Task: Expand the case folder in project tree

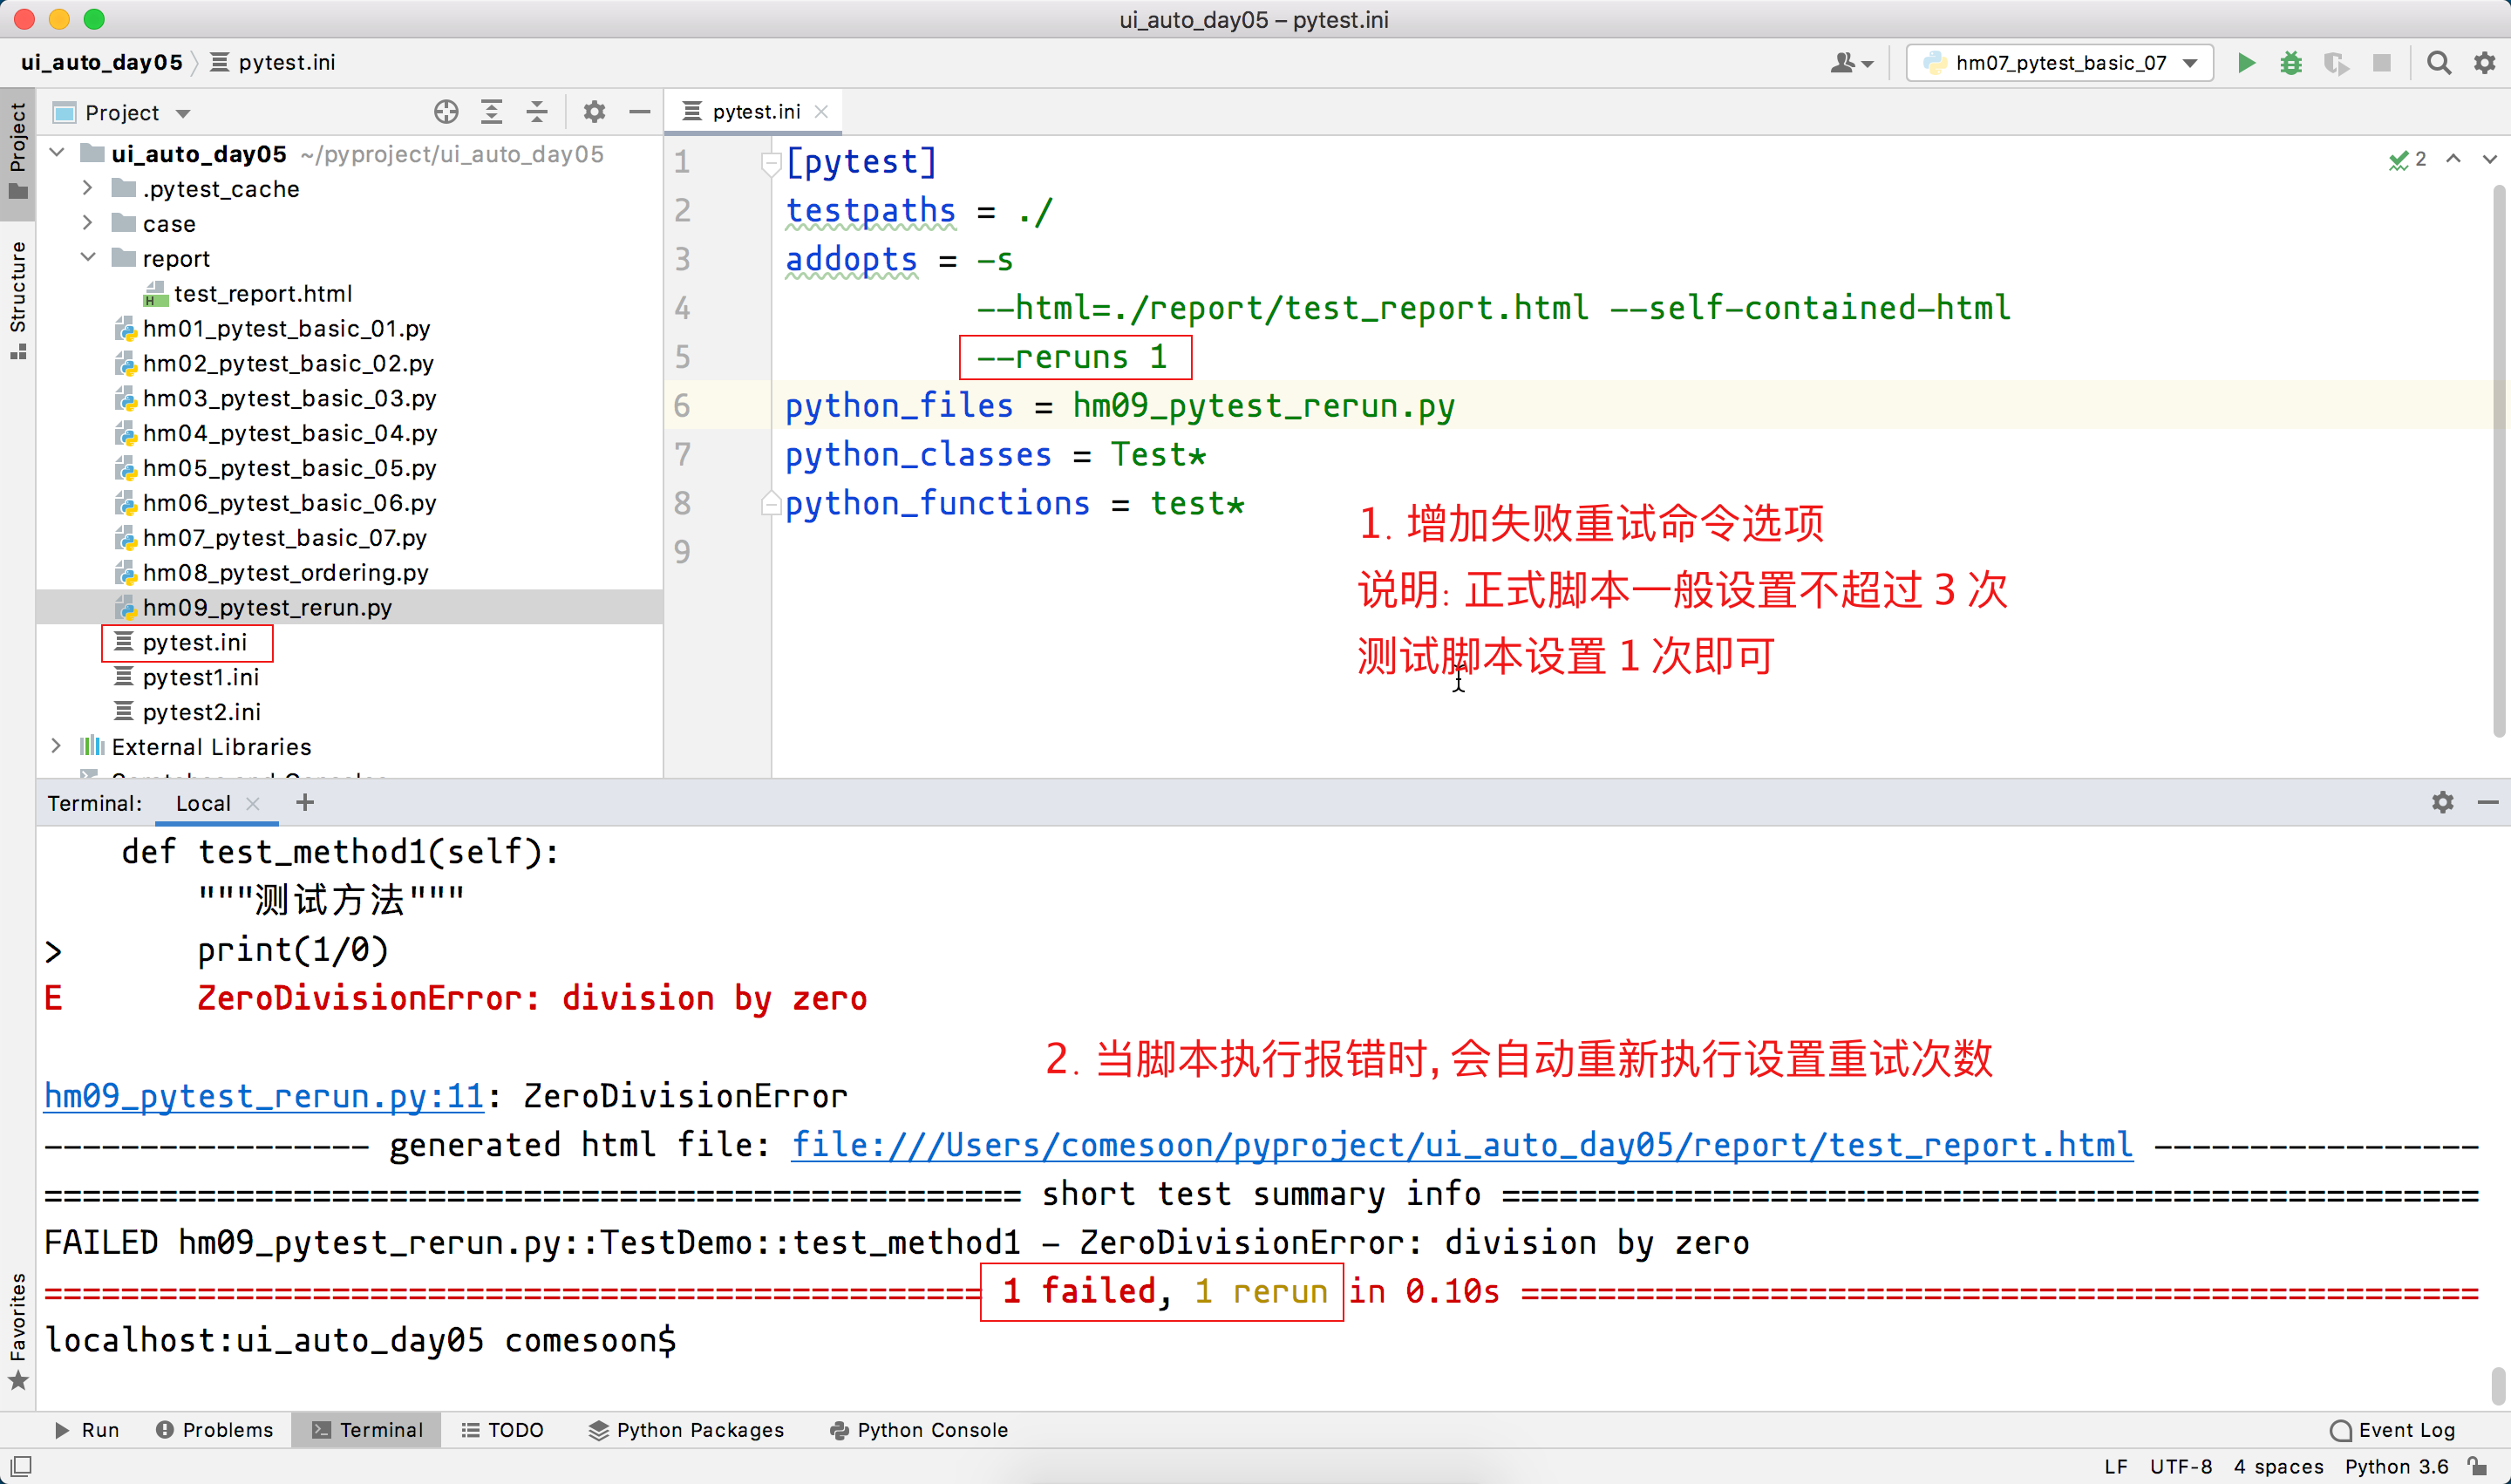Action: pos(88,223)
